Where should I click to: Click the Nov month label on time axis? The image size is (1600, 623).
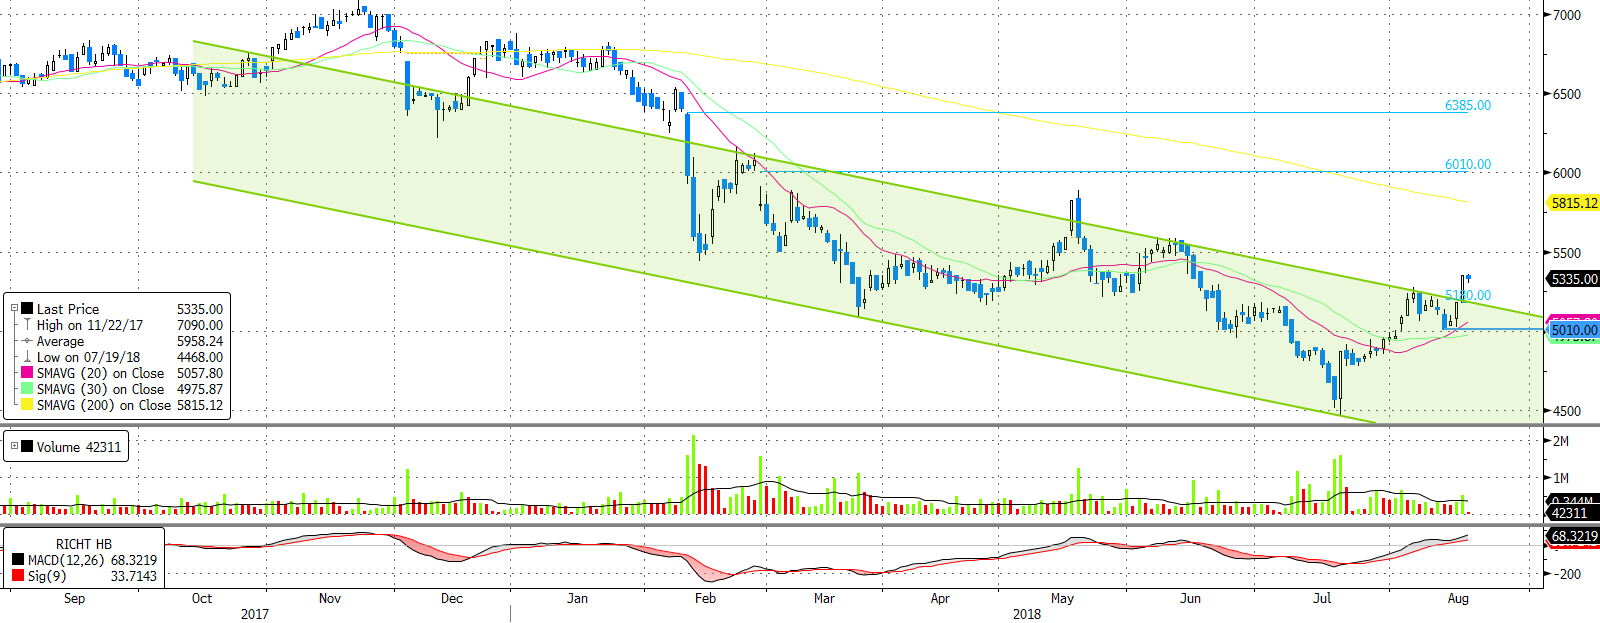pos(330,598)
